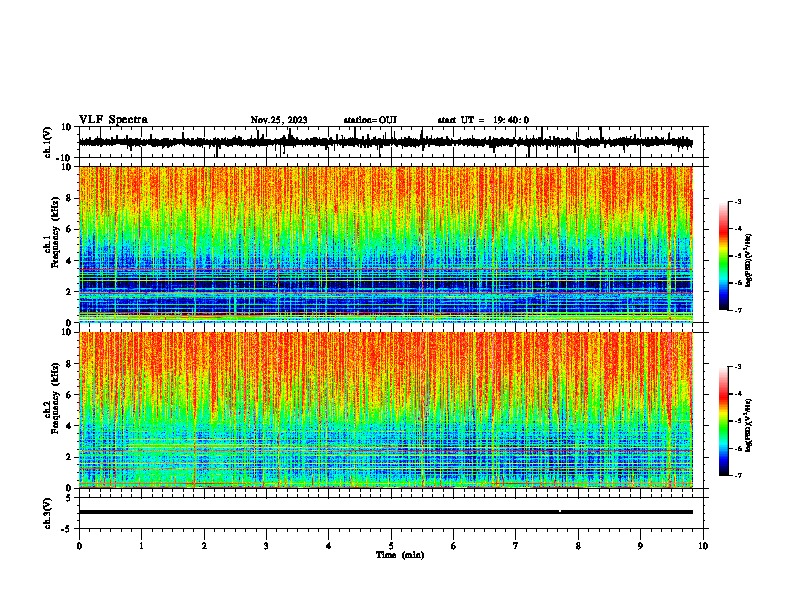Click the "5" tick on ch.3(V) axis
This screenshot has width=792, height=612.
pos(69,498)
